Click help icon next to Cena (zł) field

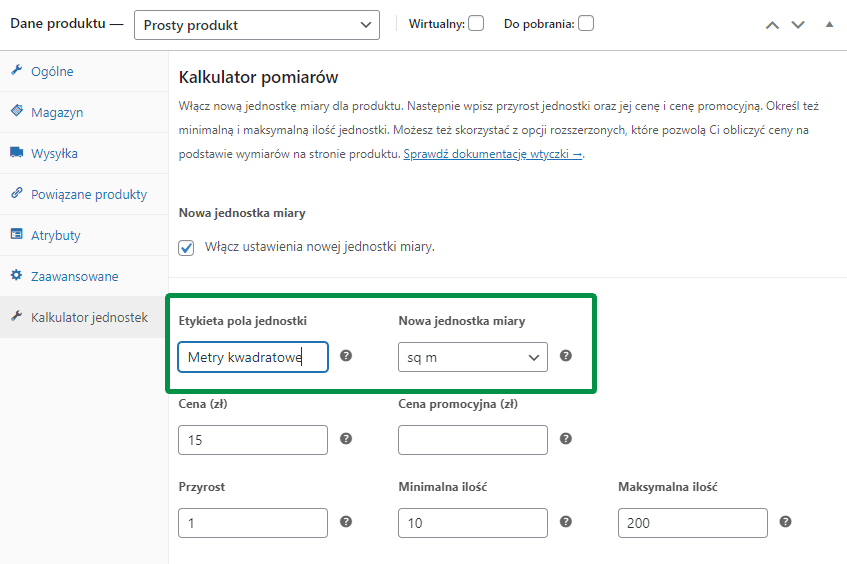(346, 439)
